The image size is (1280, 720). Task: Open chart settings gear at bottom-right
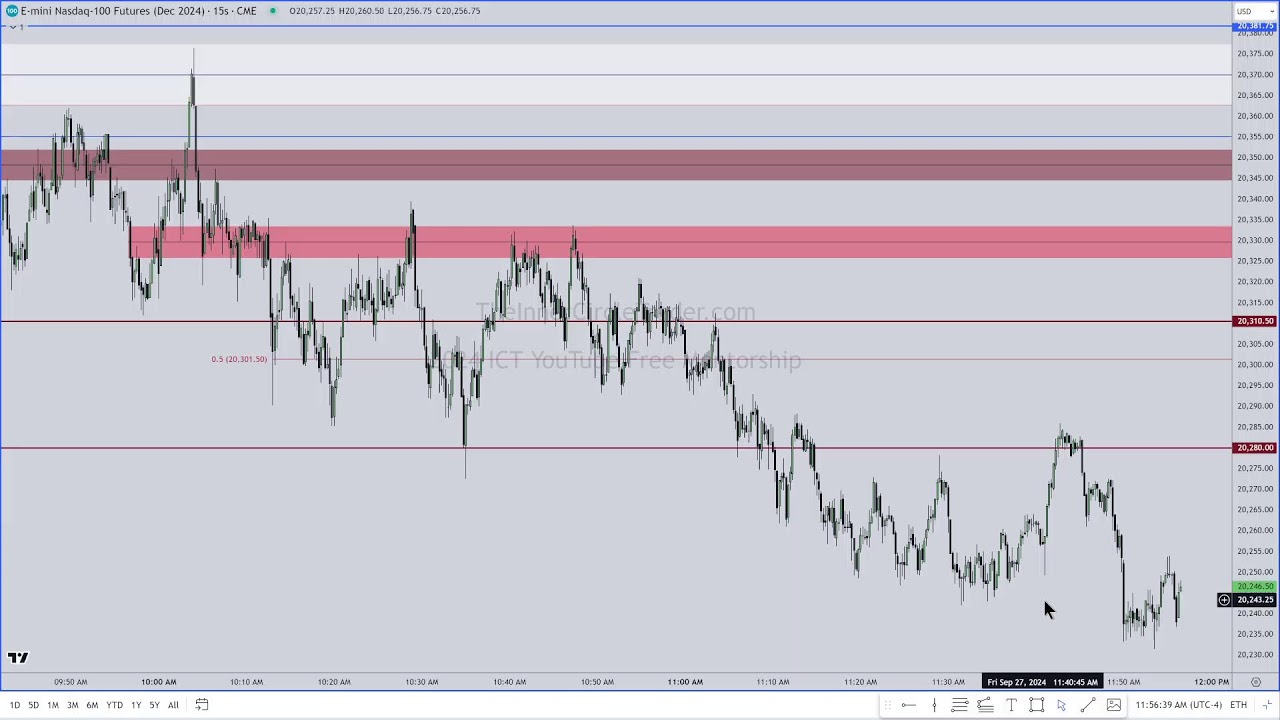pos(1256,682)
